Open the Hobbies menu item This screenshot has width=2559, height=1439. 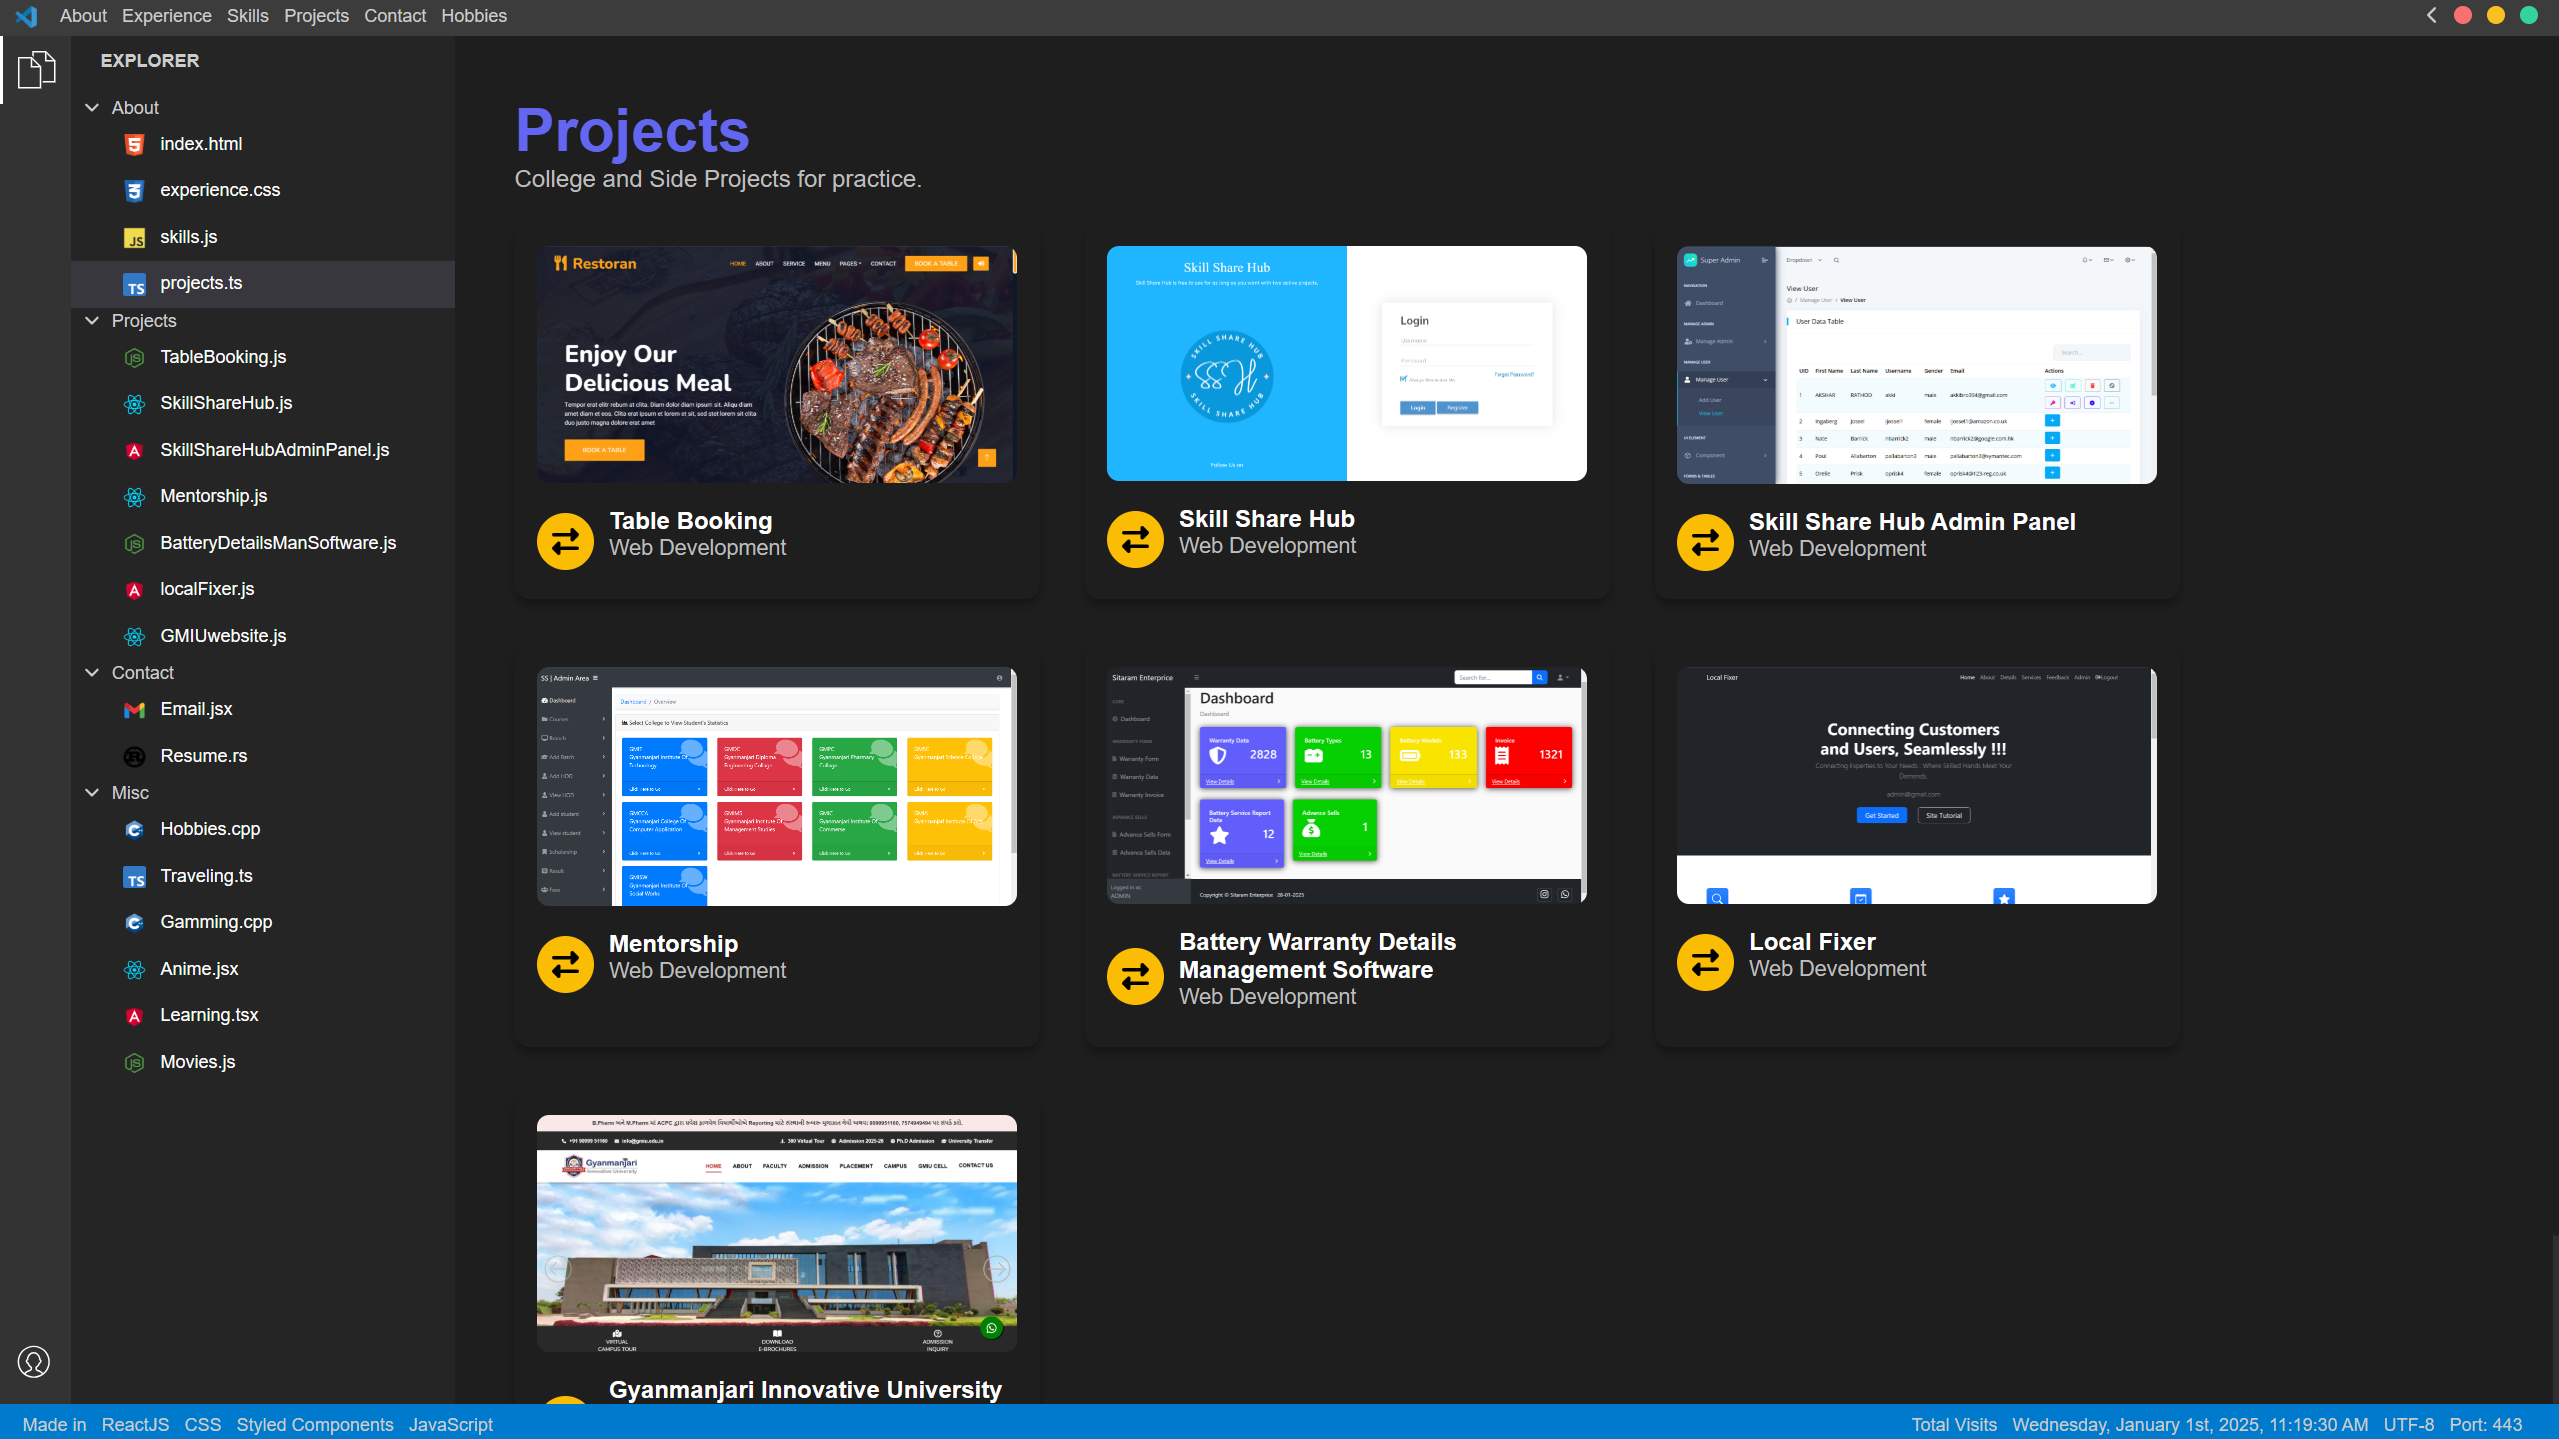click(x=474, y=16)
